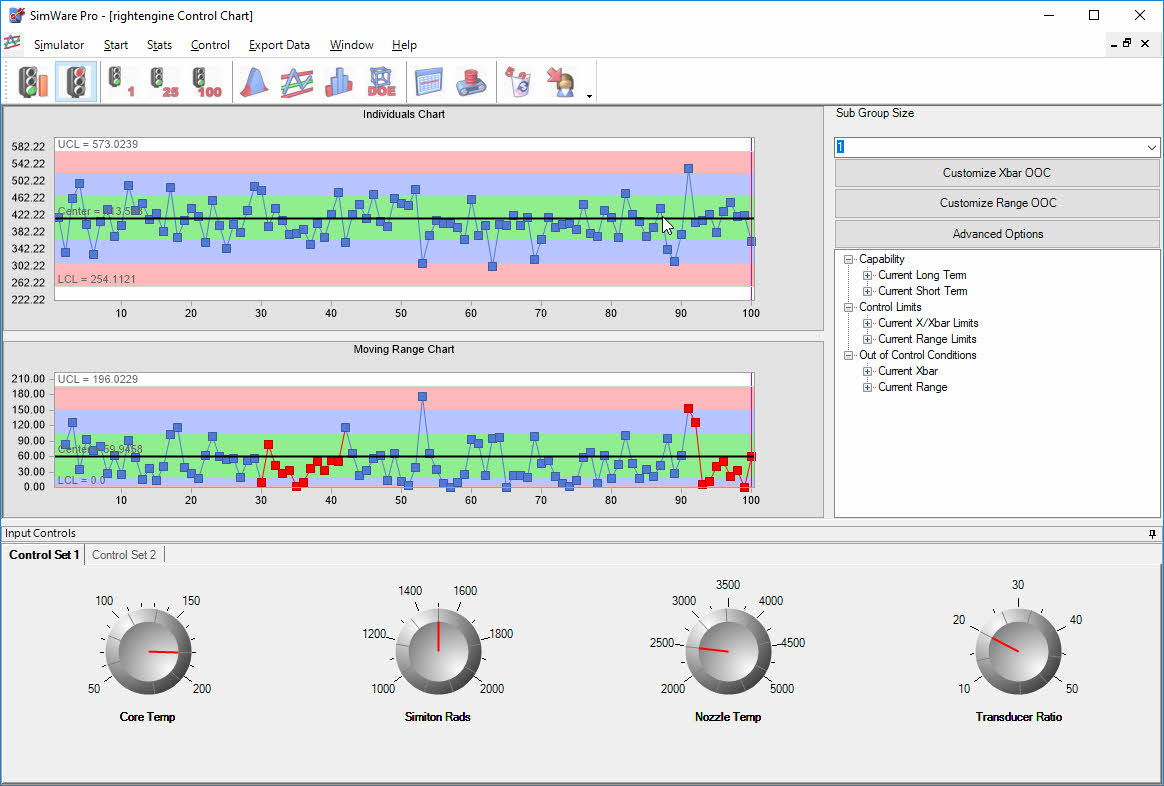Click the Customize Xbar OOC button
Image resolution: width=1164 pixels, height=786 pixels.
point(997,172)
